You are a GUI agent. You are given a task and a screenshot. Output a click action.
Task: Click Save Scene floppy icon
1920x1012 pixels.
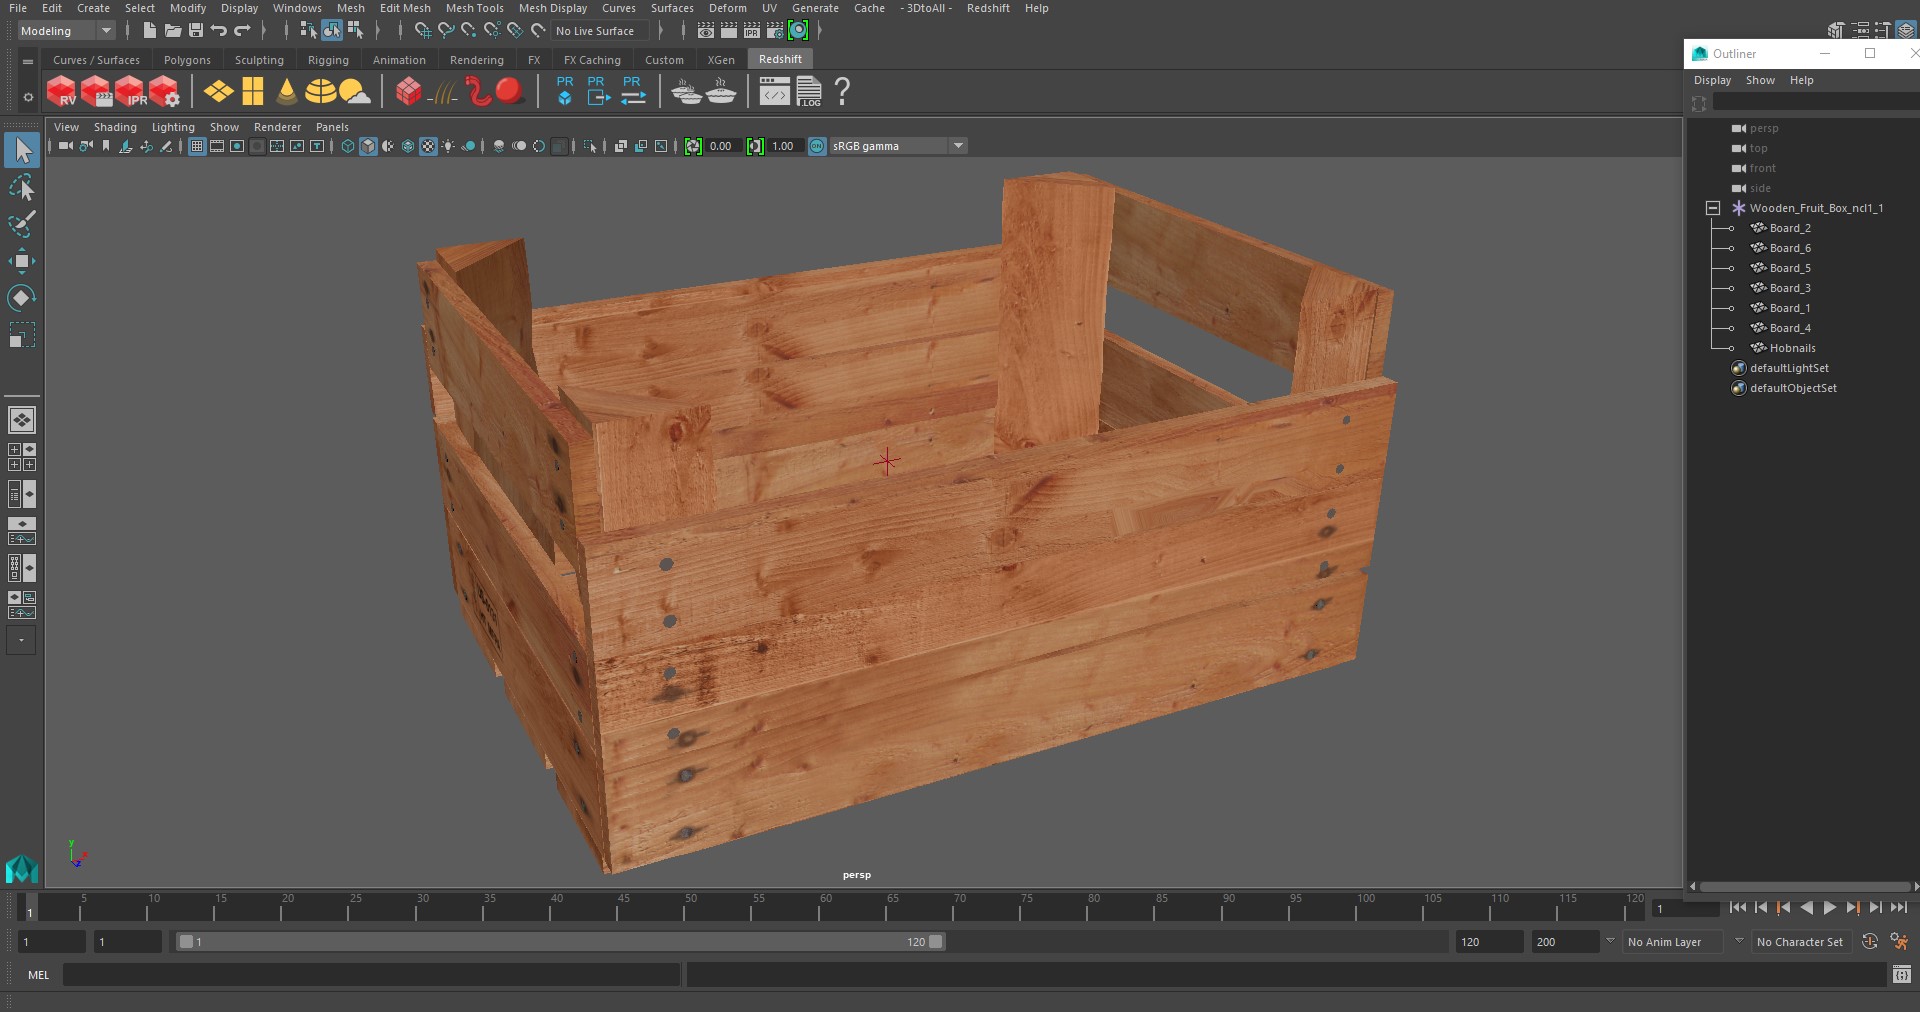coord(196,31)
